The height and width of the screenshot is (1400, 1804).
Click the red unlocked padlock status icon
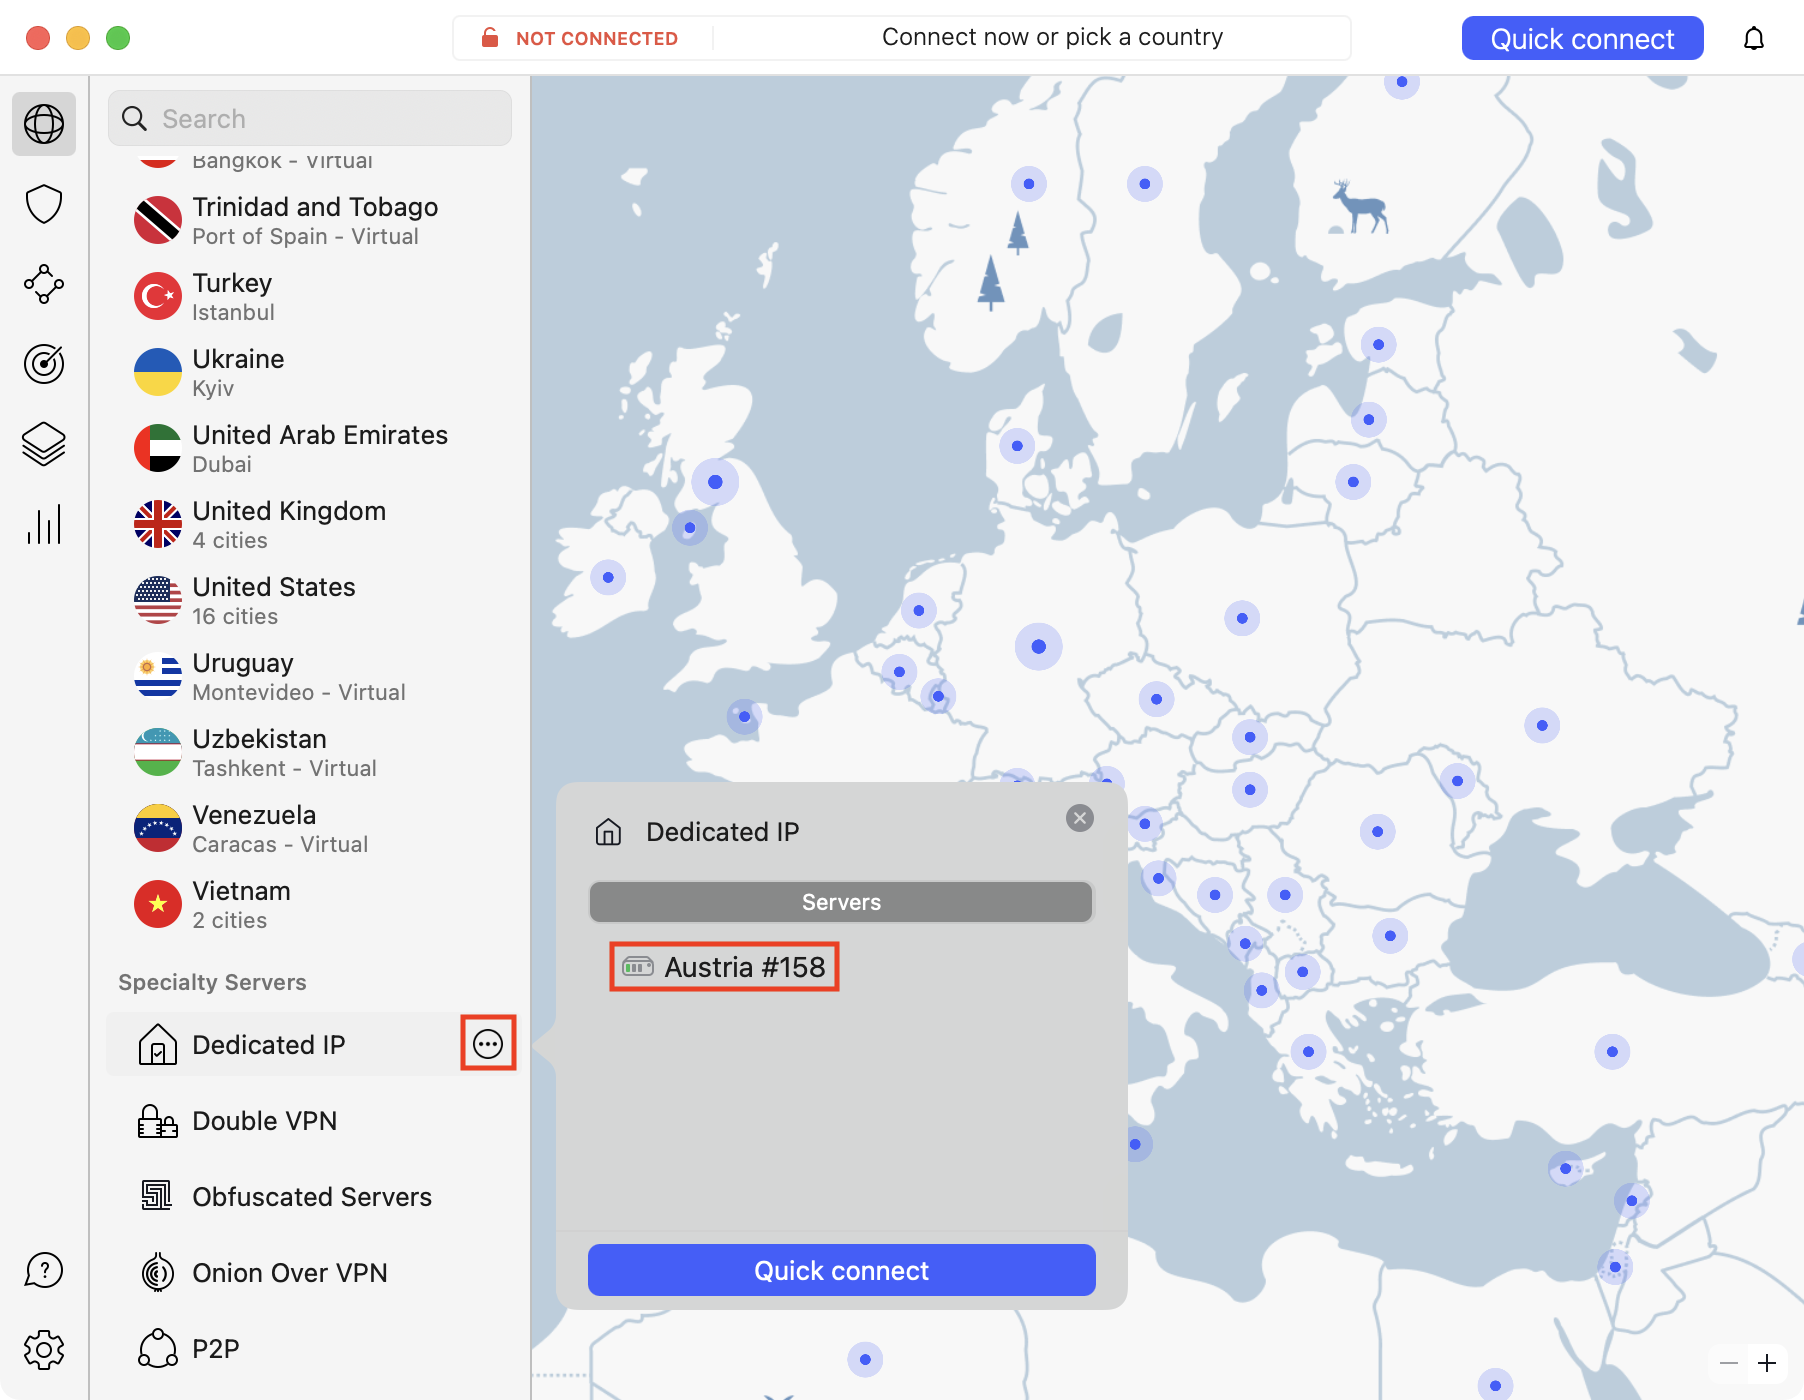pyautogui.click(x=490, y=38)
